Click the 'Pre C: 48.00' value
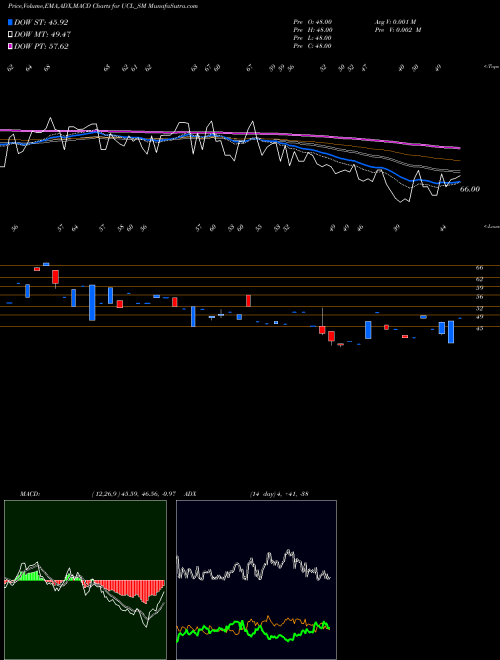The height and width of the screenshot is (660, 500). 313,46
